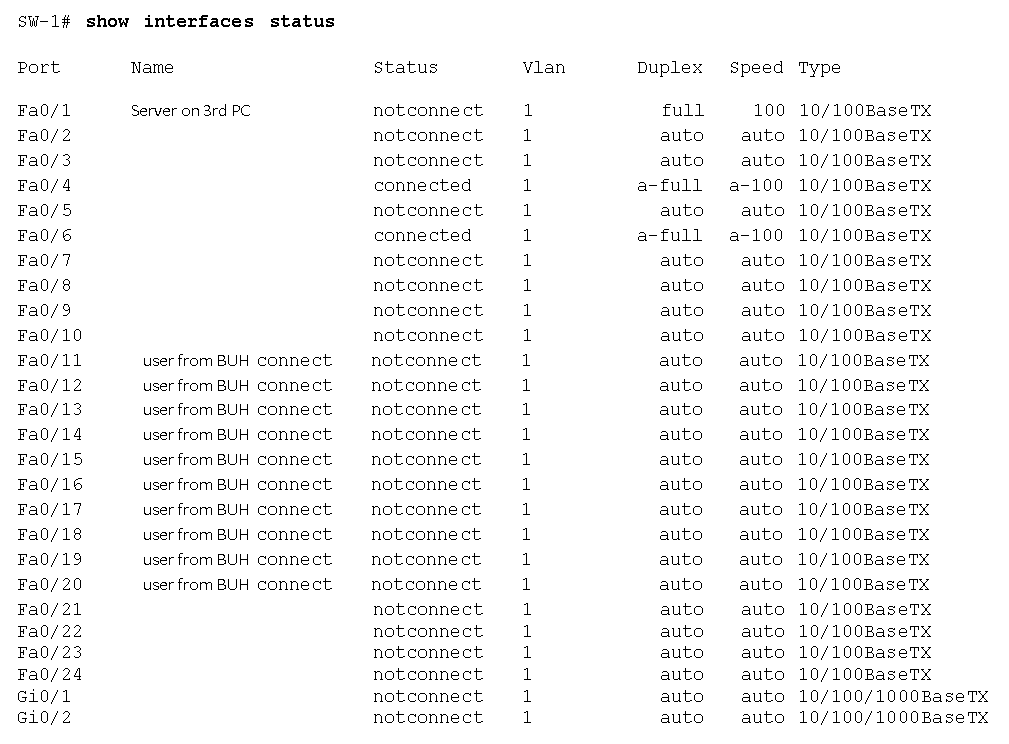Screen dimensions: 1009x744
Task: Click the Duplex column header
Action: [x=669, y=68]
